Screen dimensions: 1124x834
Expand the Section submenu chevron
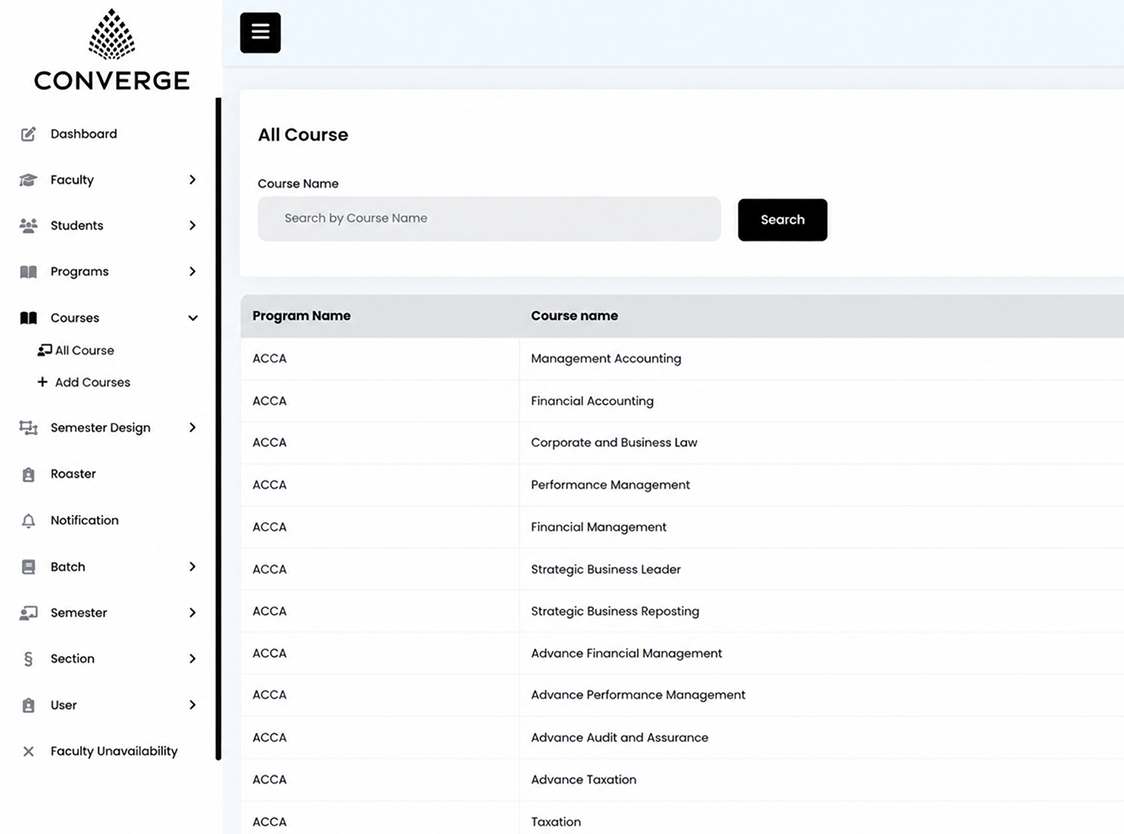pos(192,658)
